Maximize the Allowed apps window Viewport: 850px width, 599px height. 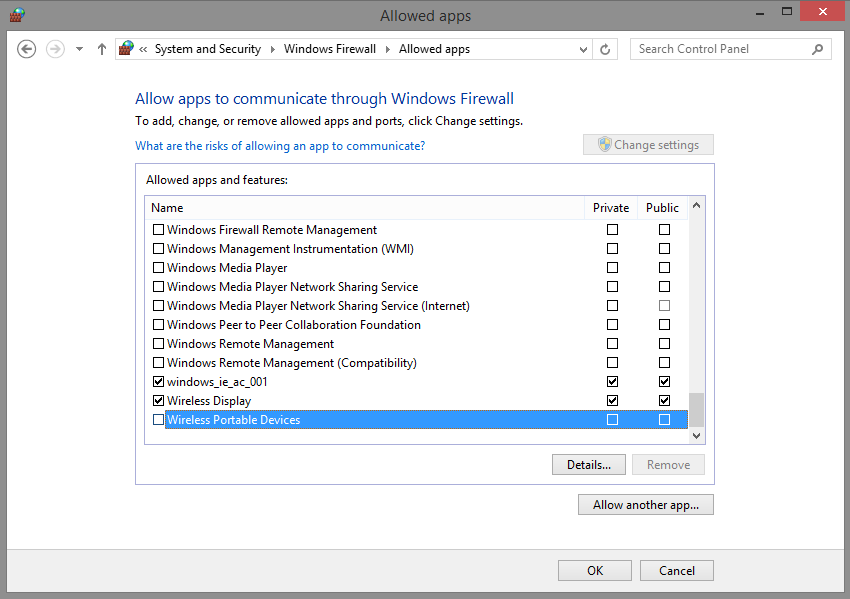(787, 12)
